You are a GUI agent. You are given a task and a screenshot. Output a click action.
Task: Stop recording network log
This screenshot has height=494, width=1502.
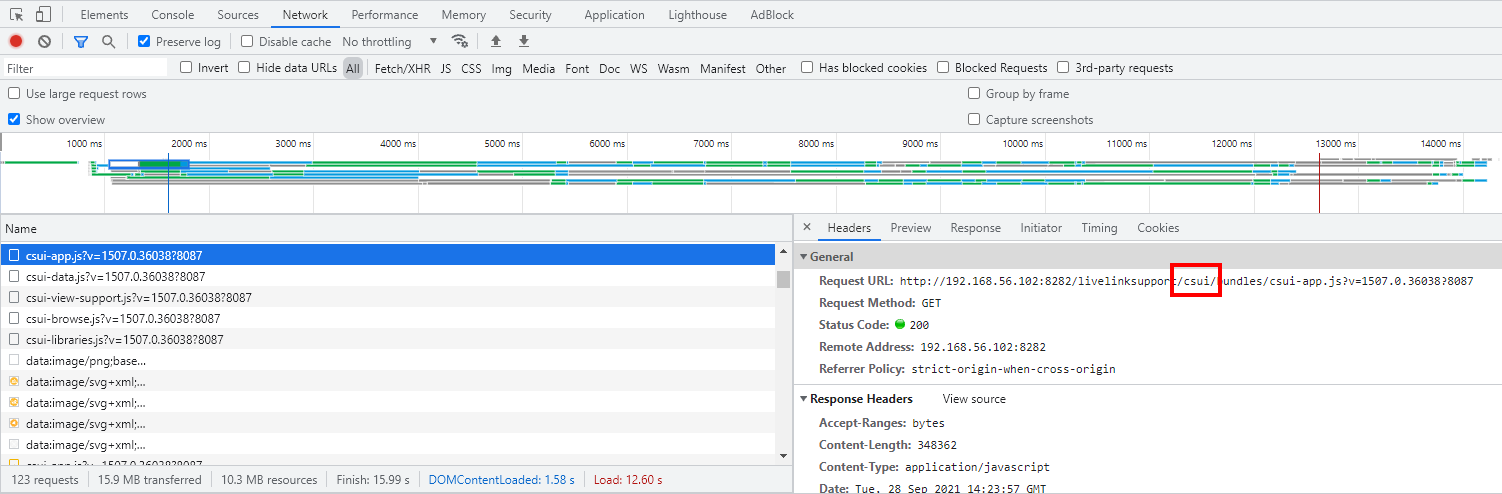16,41
